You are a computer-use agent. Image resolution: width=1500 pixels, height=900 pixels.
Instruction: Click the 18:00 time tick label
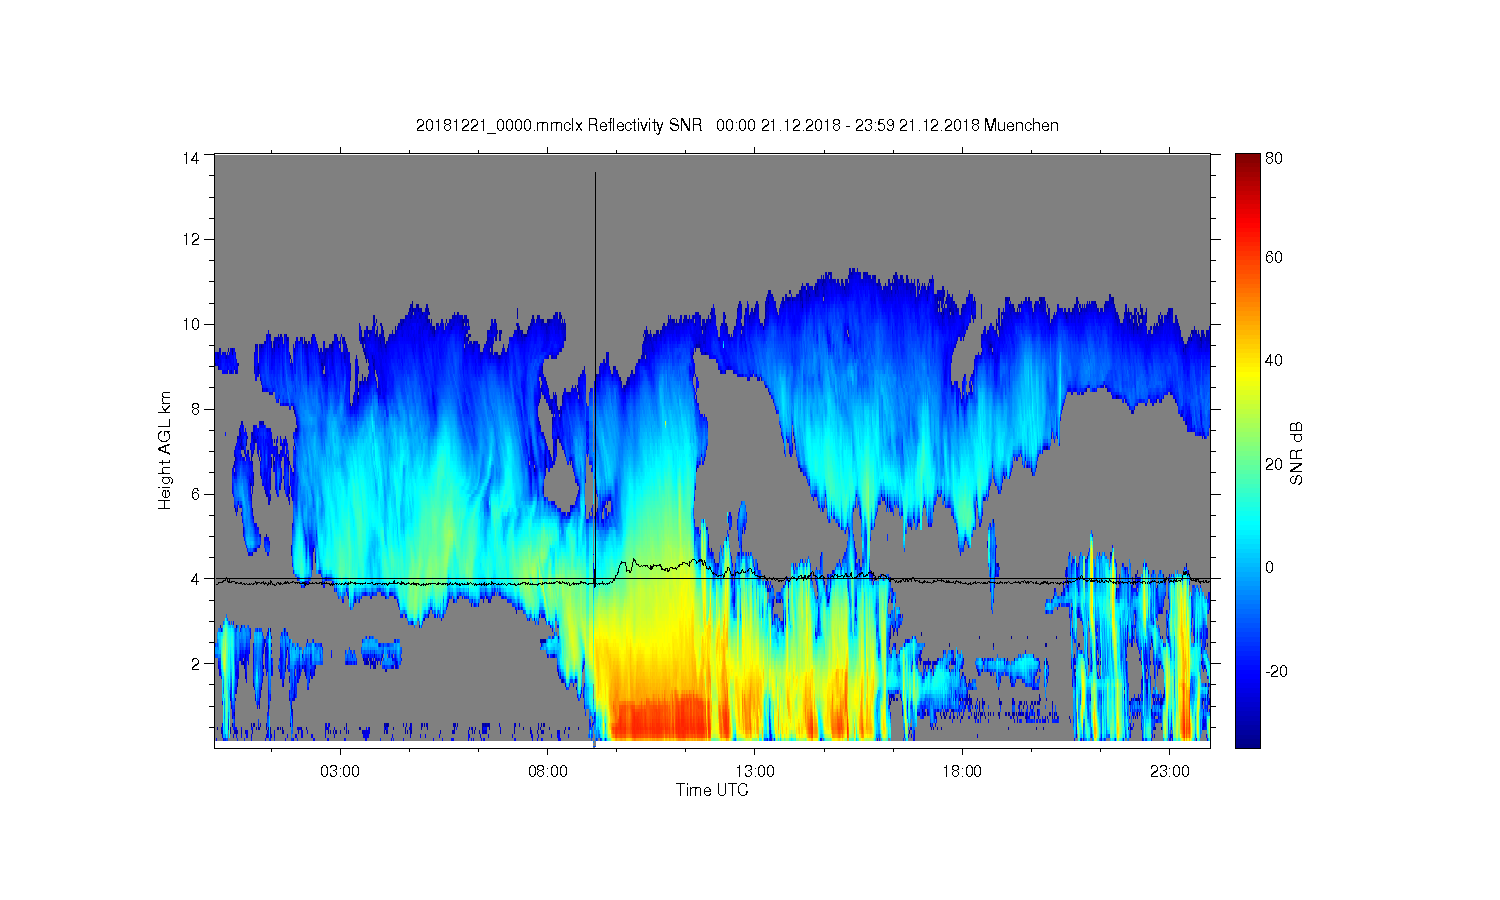pyautogui.click(x=962, y=771)
